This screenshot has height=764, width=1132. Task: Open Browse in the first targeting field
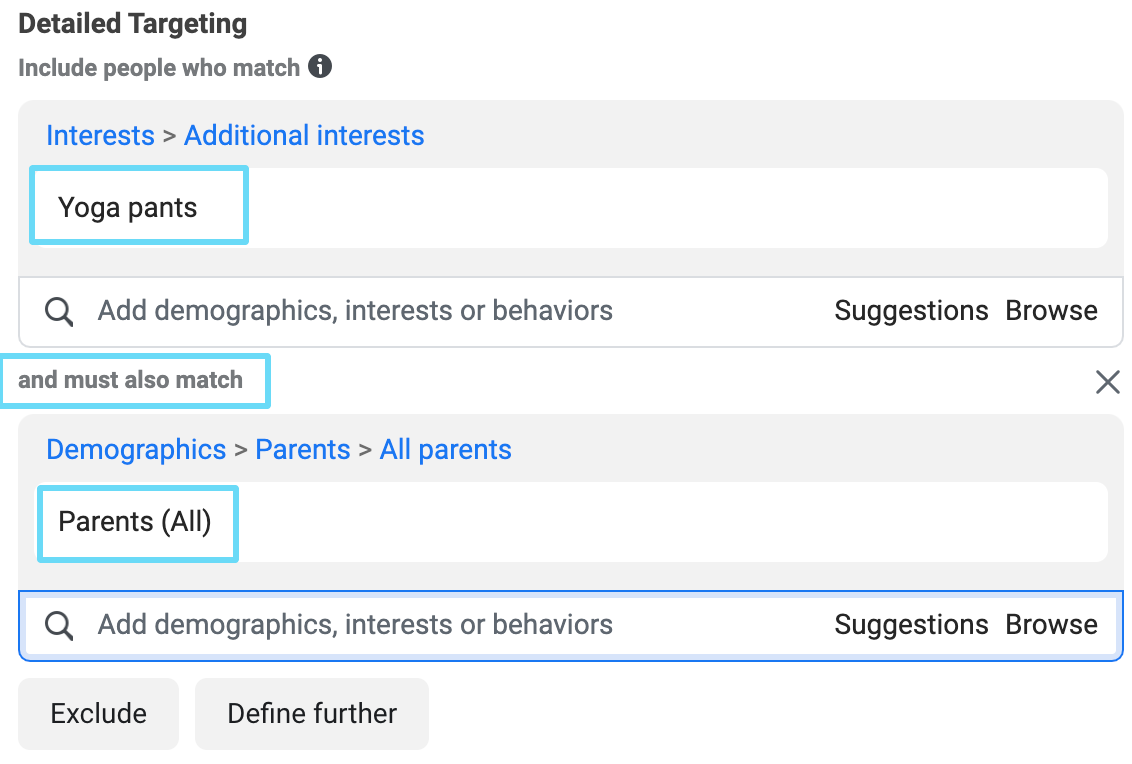1051,311
